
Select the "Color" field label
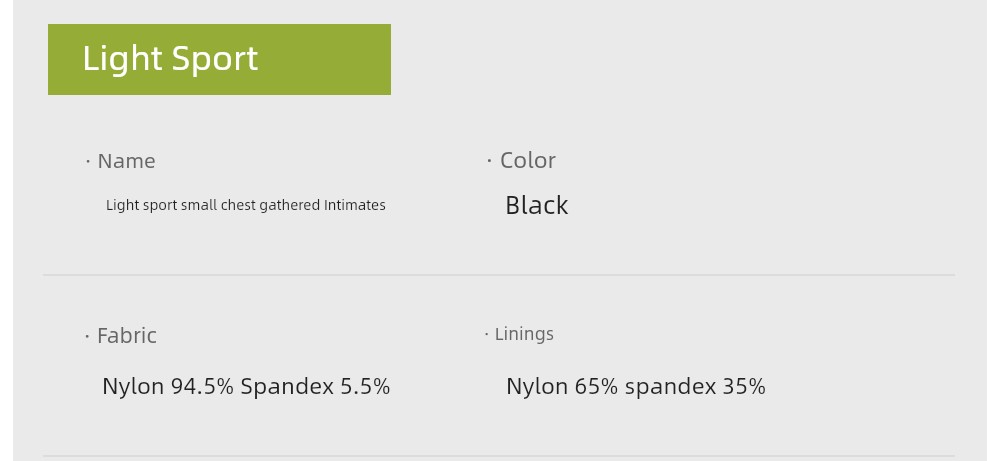[x=527, y=160]
